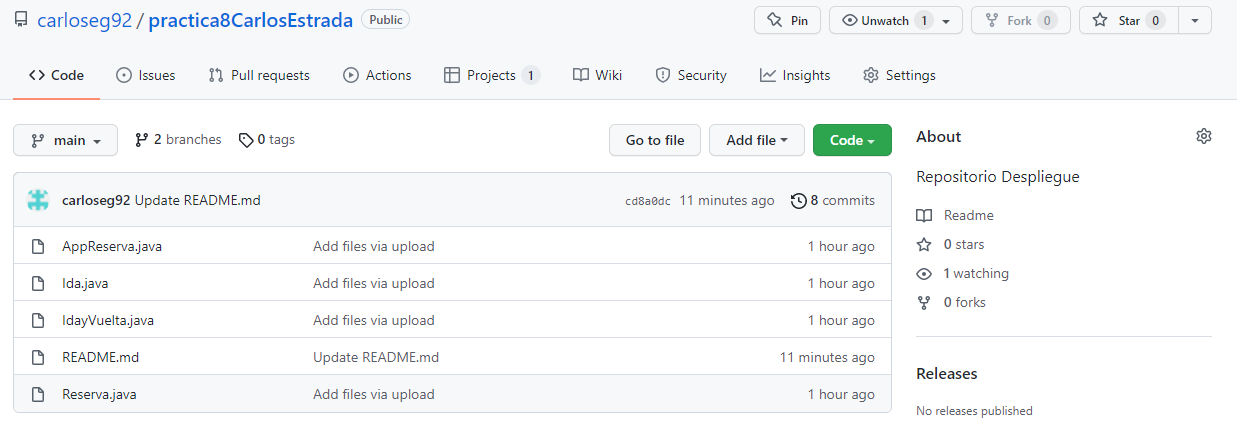
Task: Open commit hash cd8a0dc
Action: coord(648,201)
